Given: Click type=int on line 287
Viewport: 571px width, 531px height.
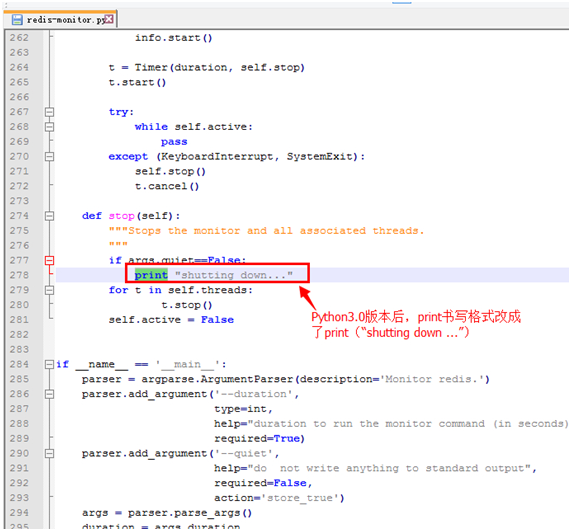Looking at the screenshot, I should pyautogui.click(x=240, y=409).
